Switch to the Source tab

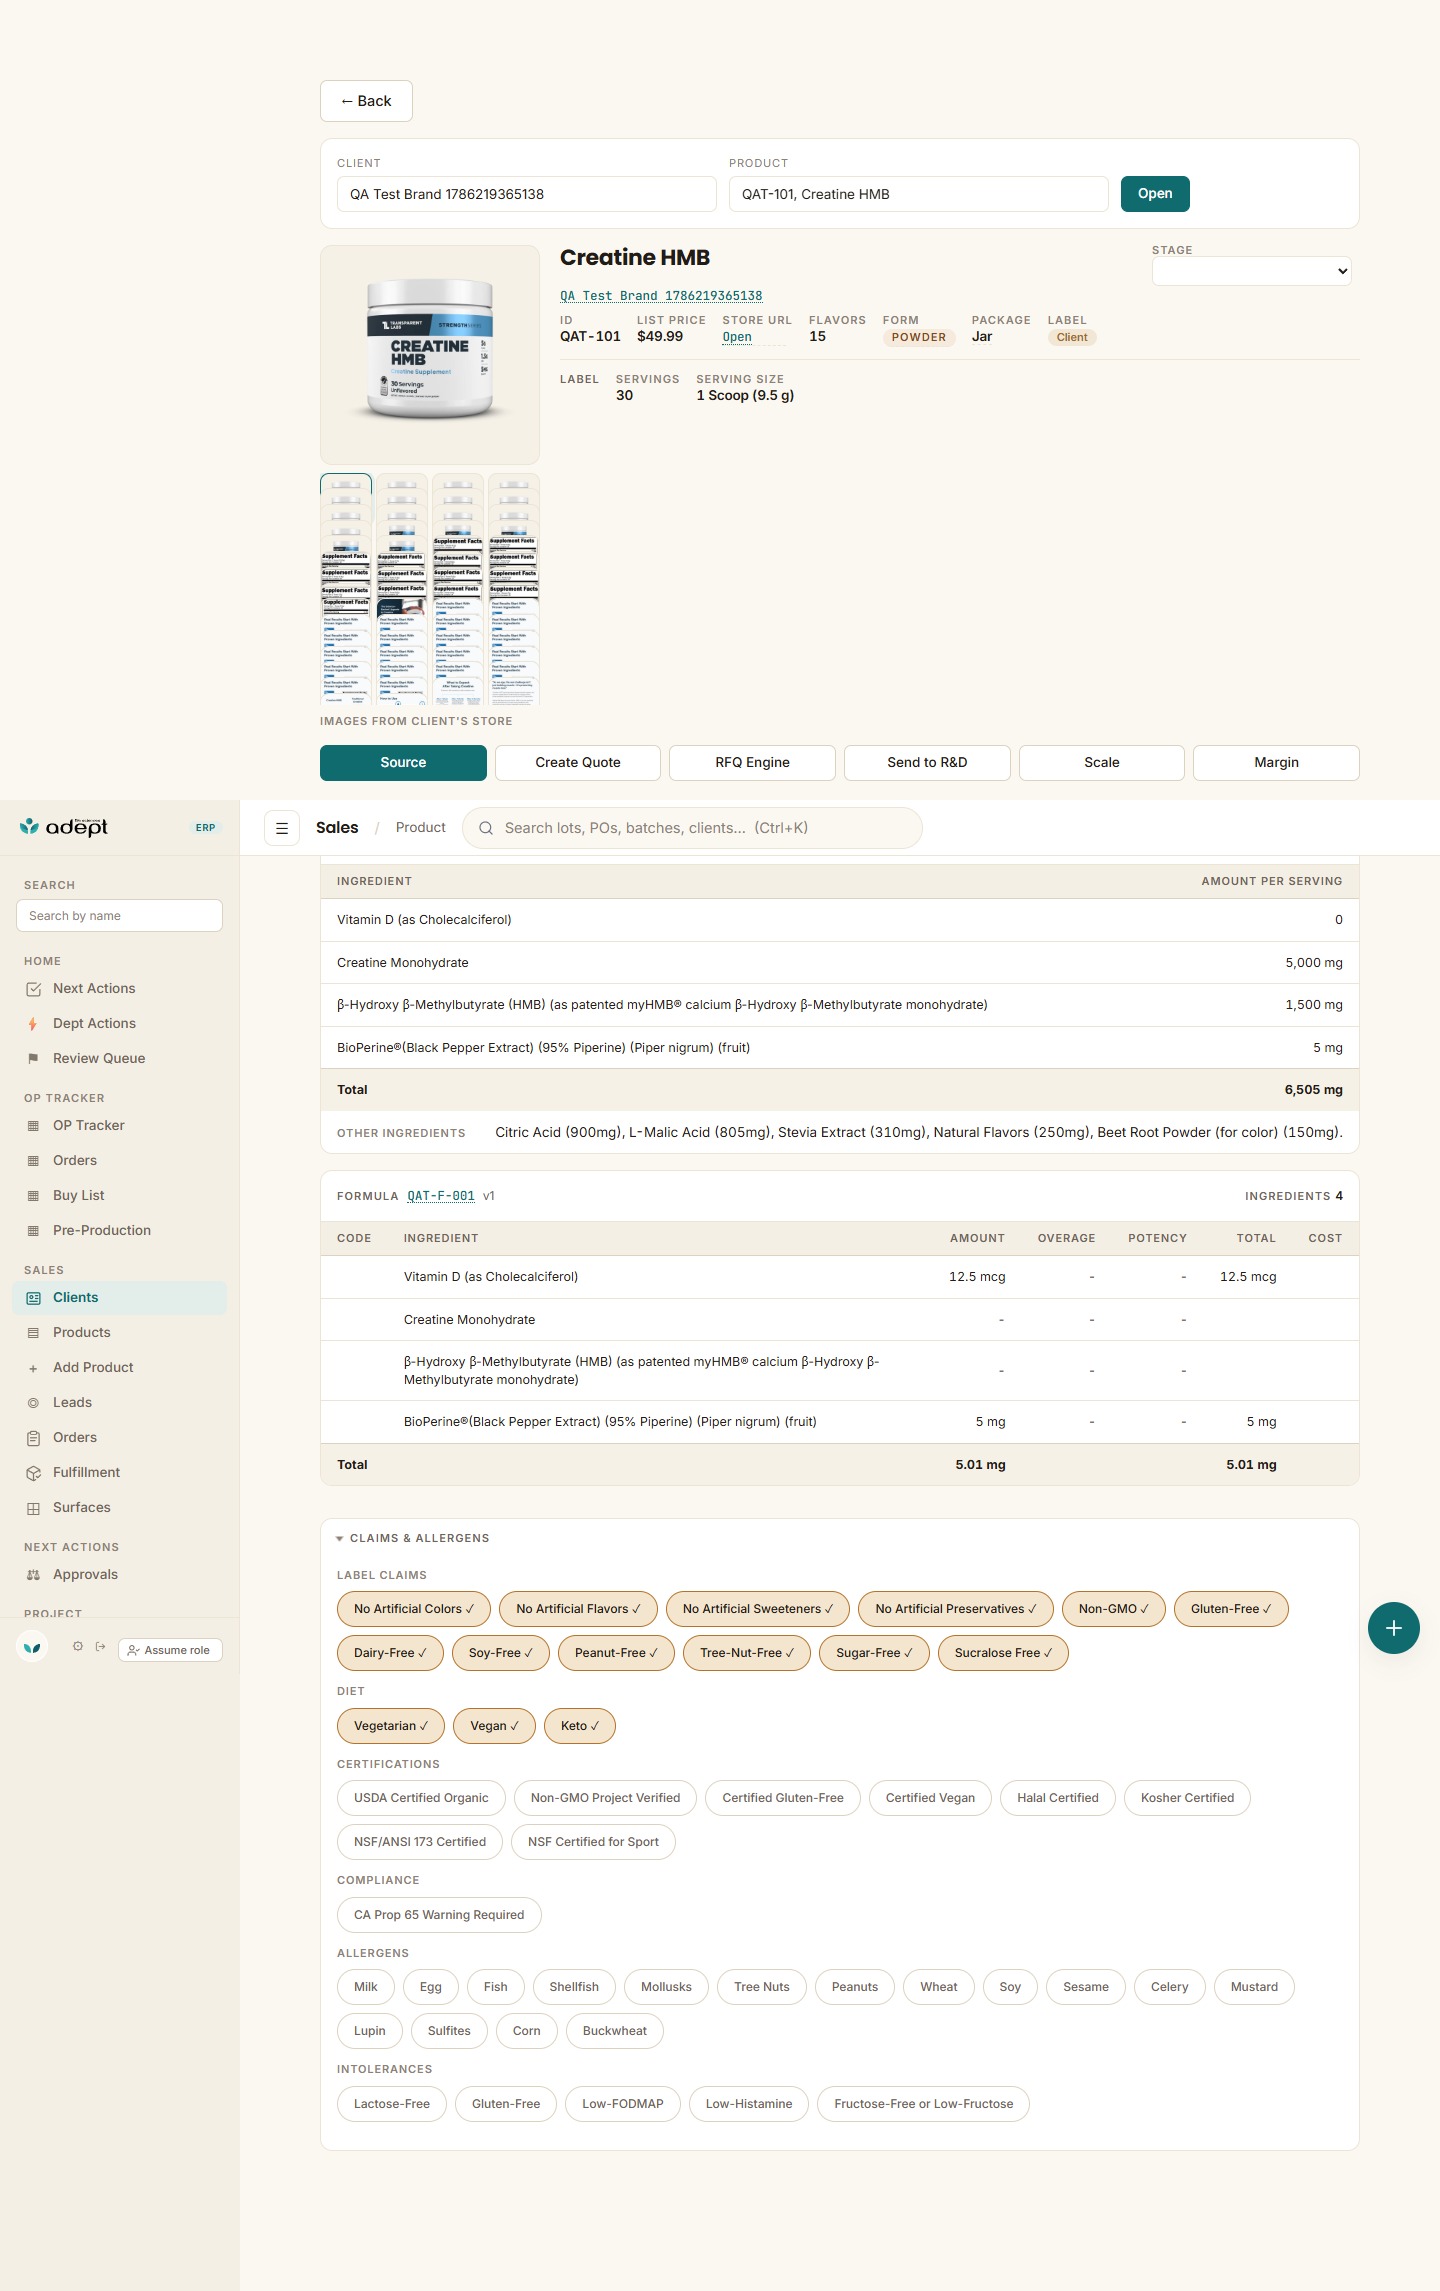pos(403,762)
